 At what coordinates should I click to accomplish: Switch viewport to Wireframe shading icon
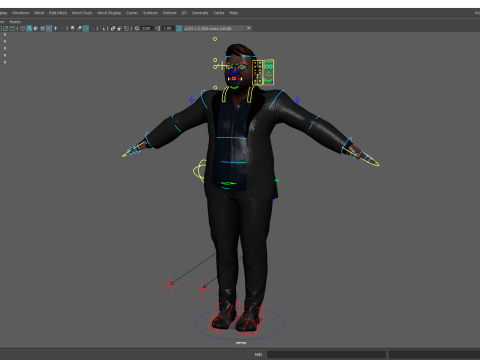pyautogui.click(x=22, y=28)
